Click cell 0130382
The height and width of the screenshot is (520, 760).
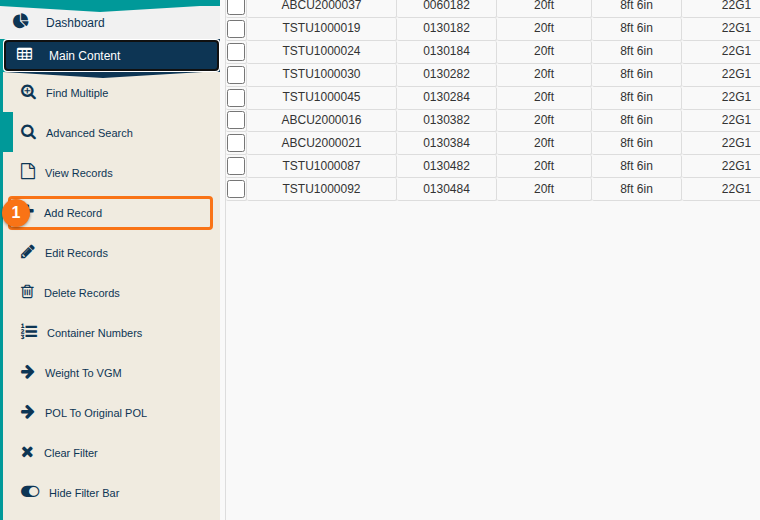(446, 120)
